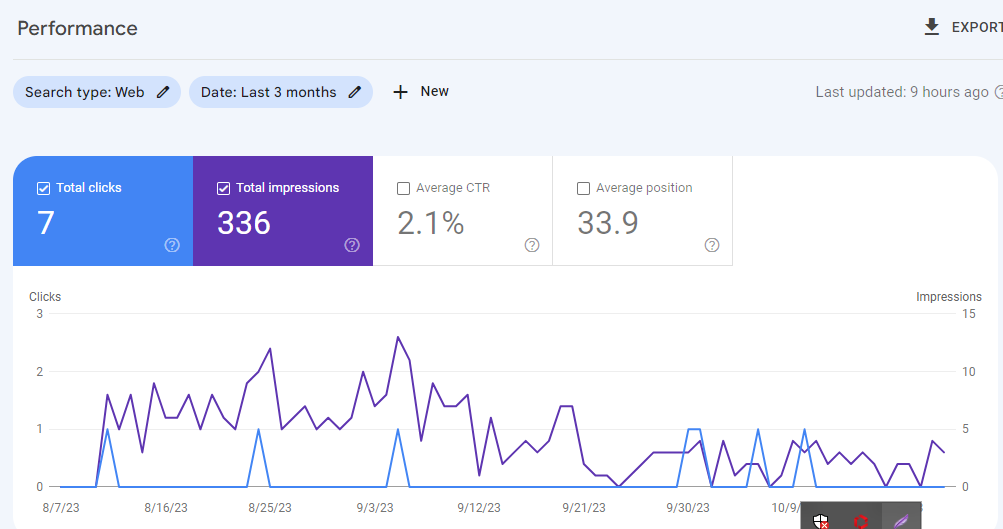Click the pencil icon on Search type: Web

tap(163, 92)
